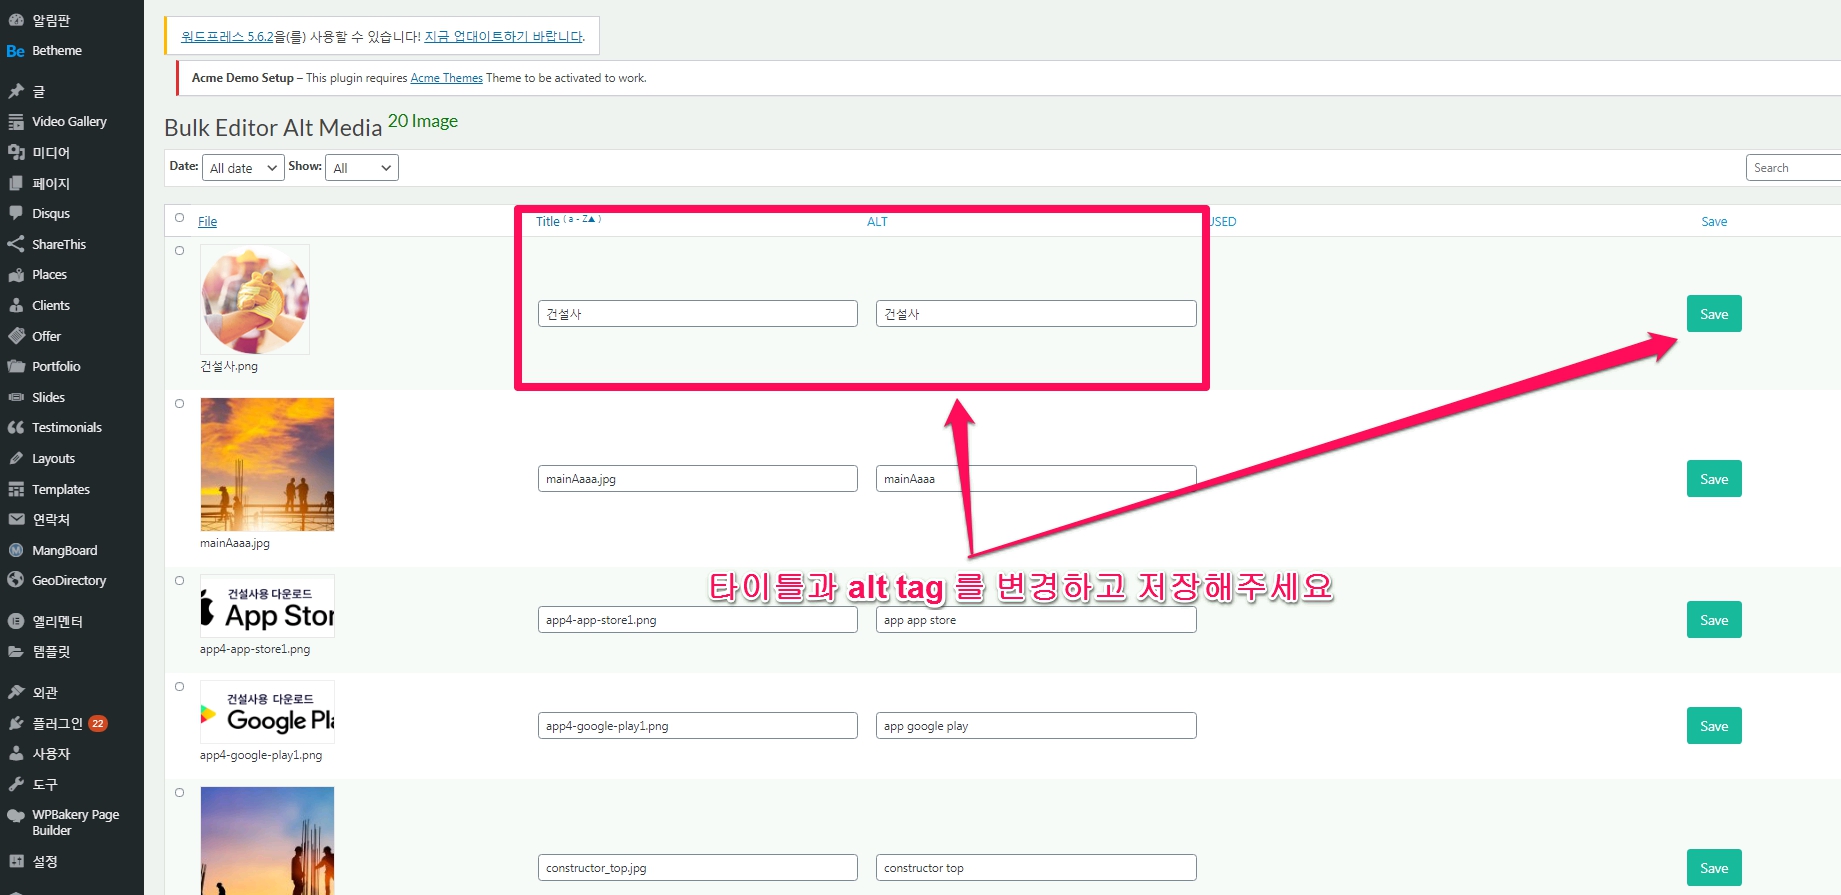The width and height of the screenshot is (1841, 895).
Task: Open the ShareThis share icon
Action: tap(16, 244)
